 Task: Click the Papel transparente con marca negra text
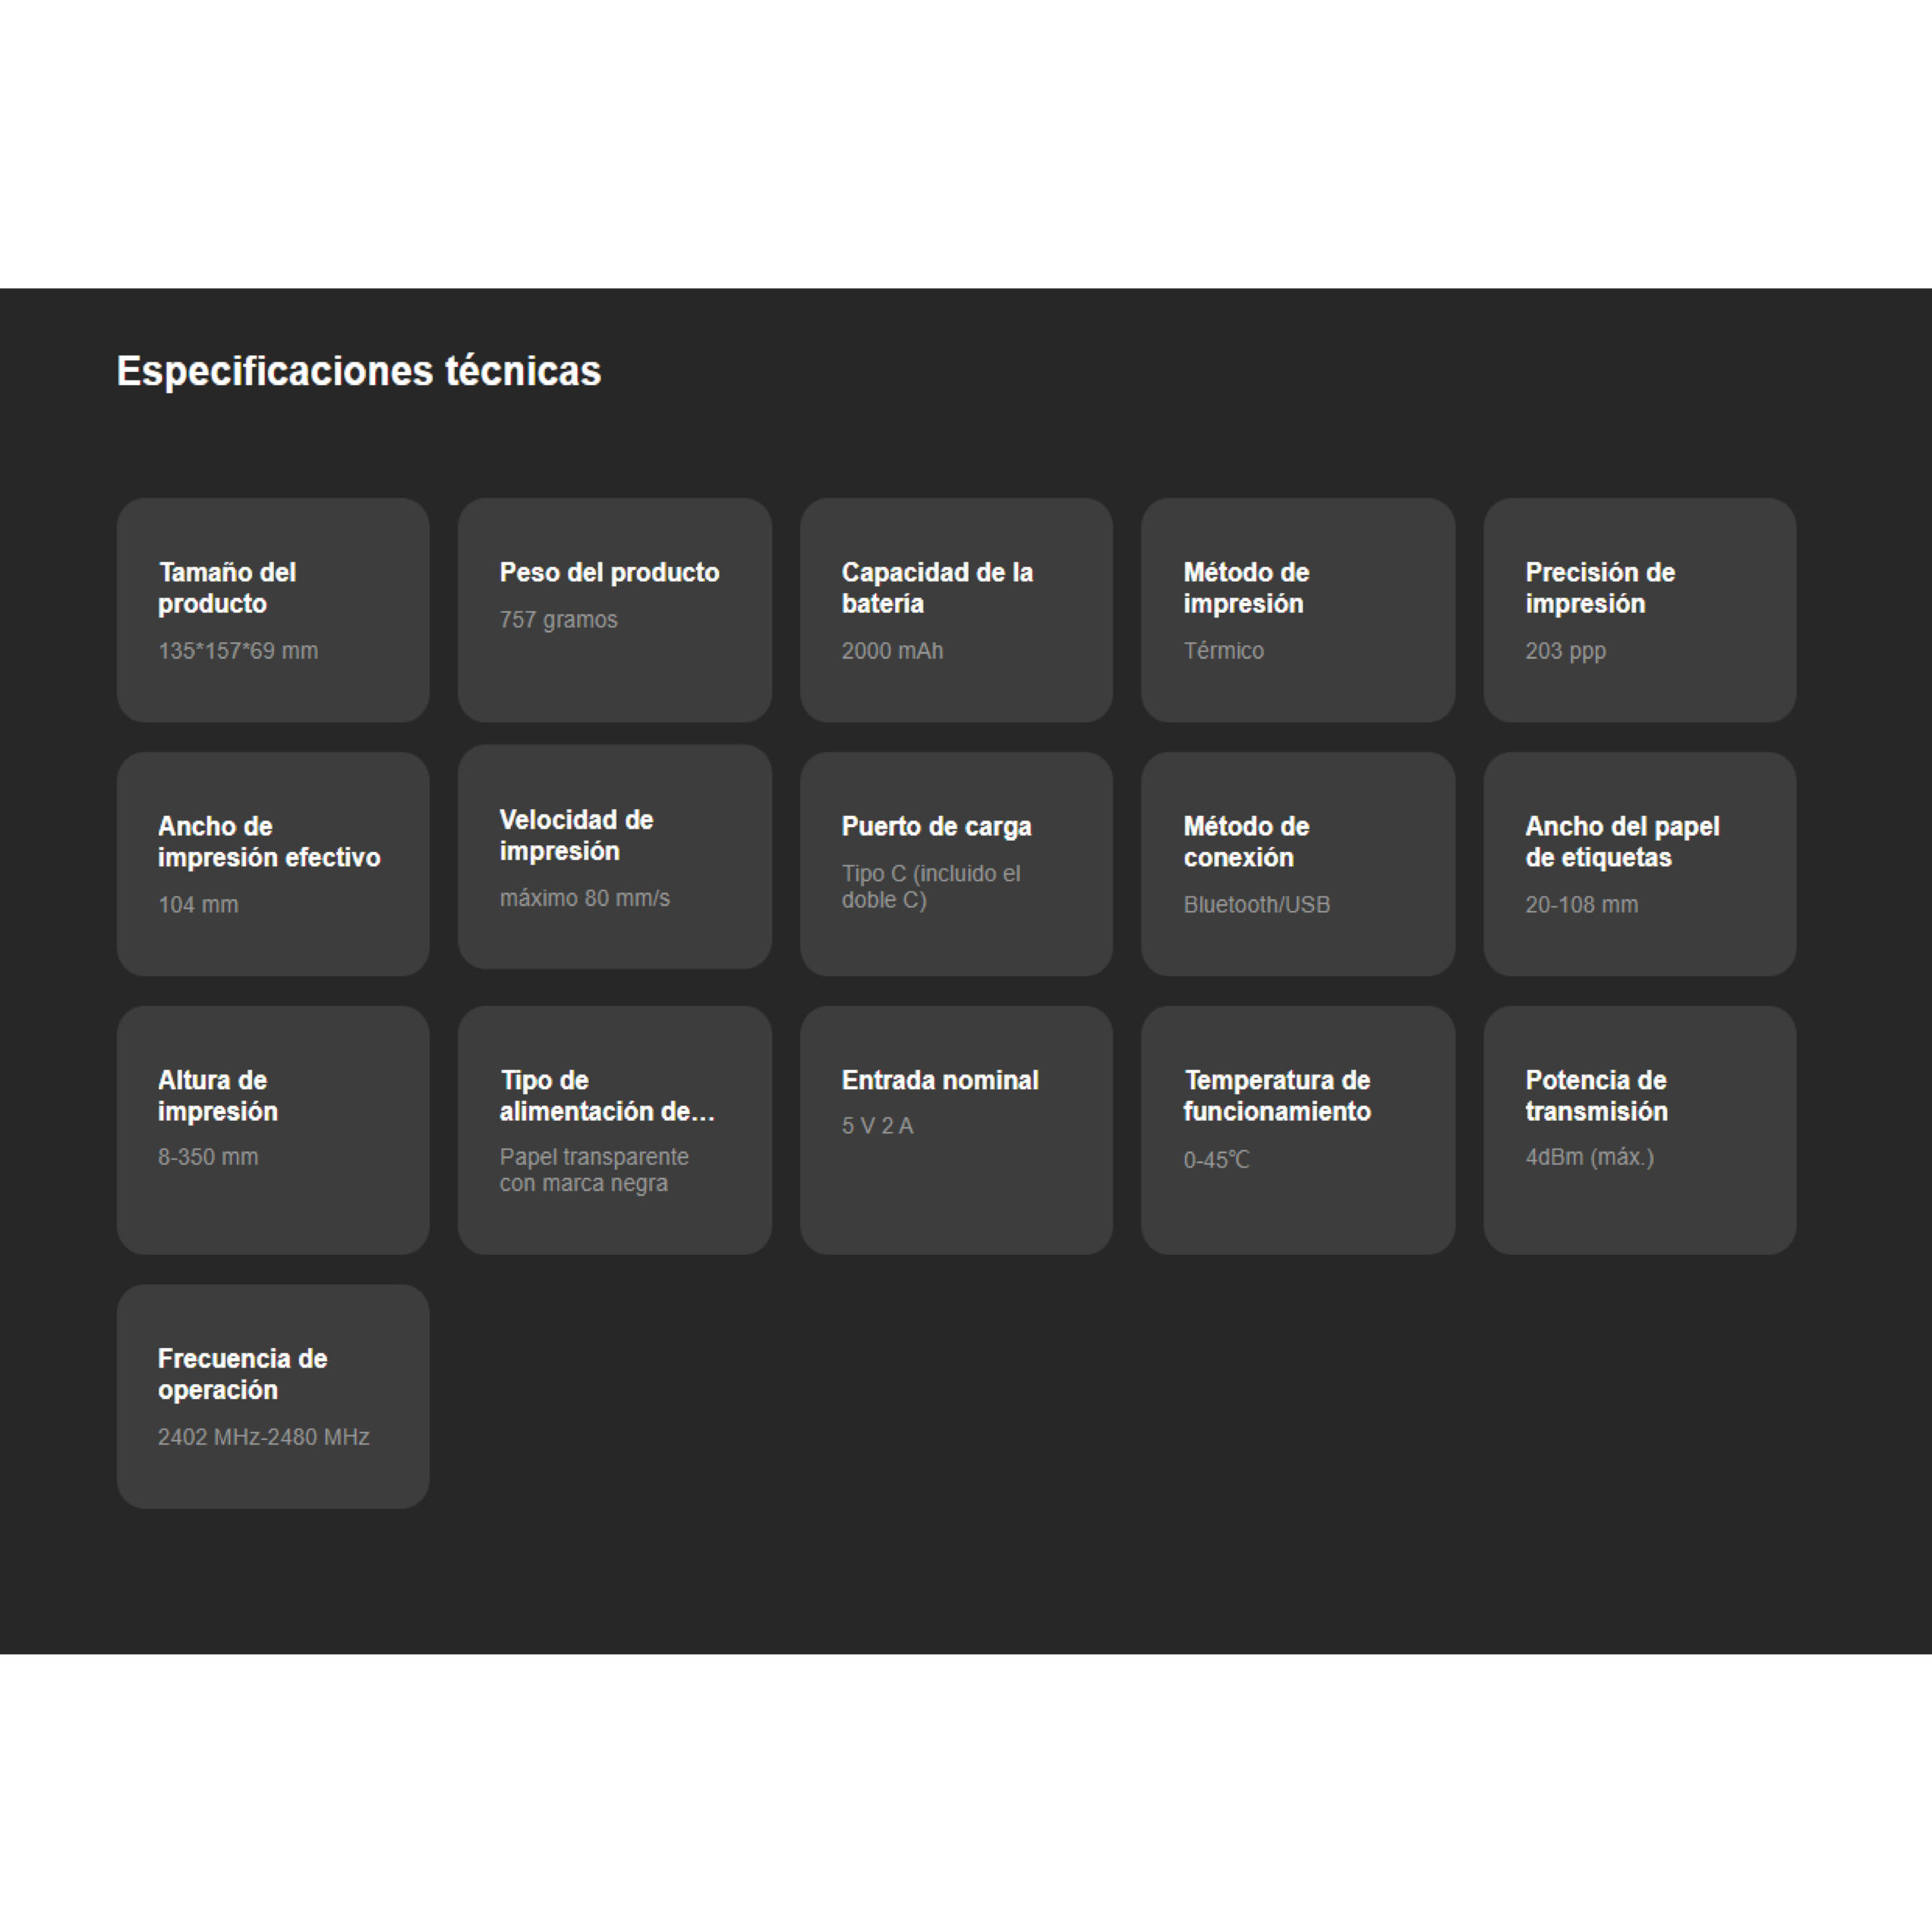pos(593,1170)
